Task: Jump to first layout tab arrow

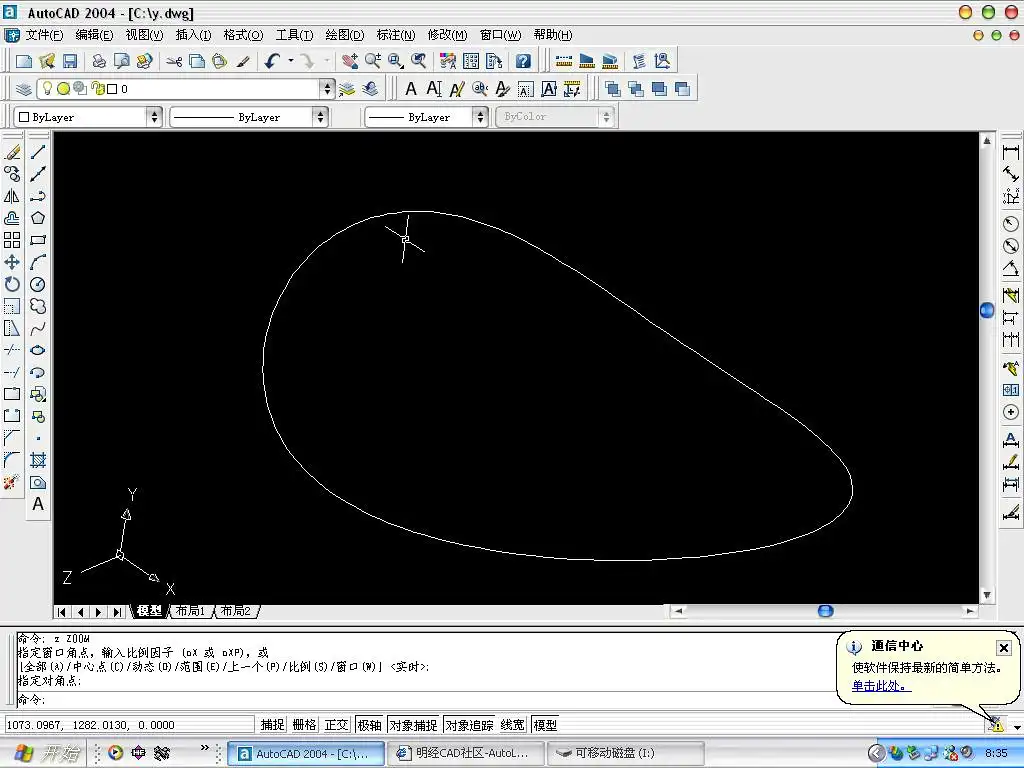Action: (61, 612)
